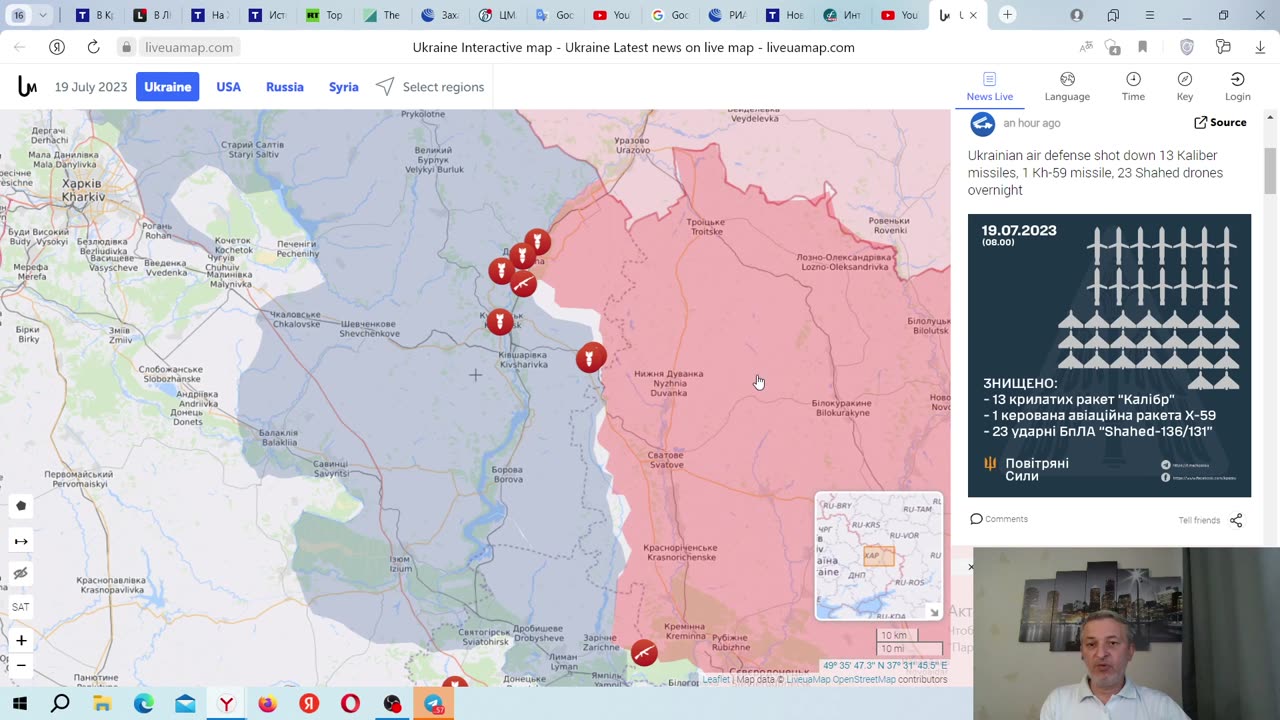Open Opera from the taskbar

point(350,704)
